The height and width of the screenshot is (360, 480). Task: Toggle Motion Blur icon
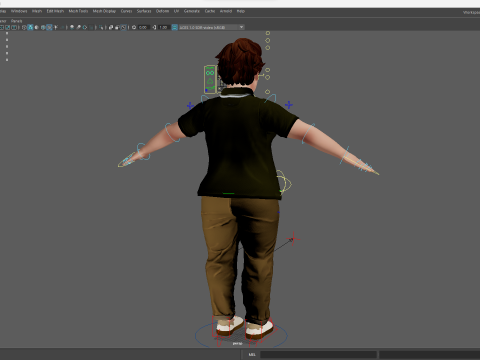pos(78,27)
